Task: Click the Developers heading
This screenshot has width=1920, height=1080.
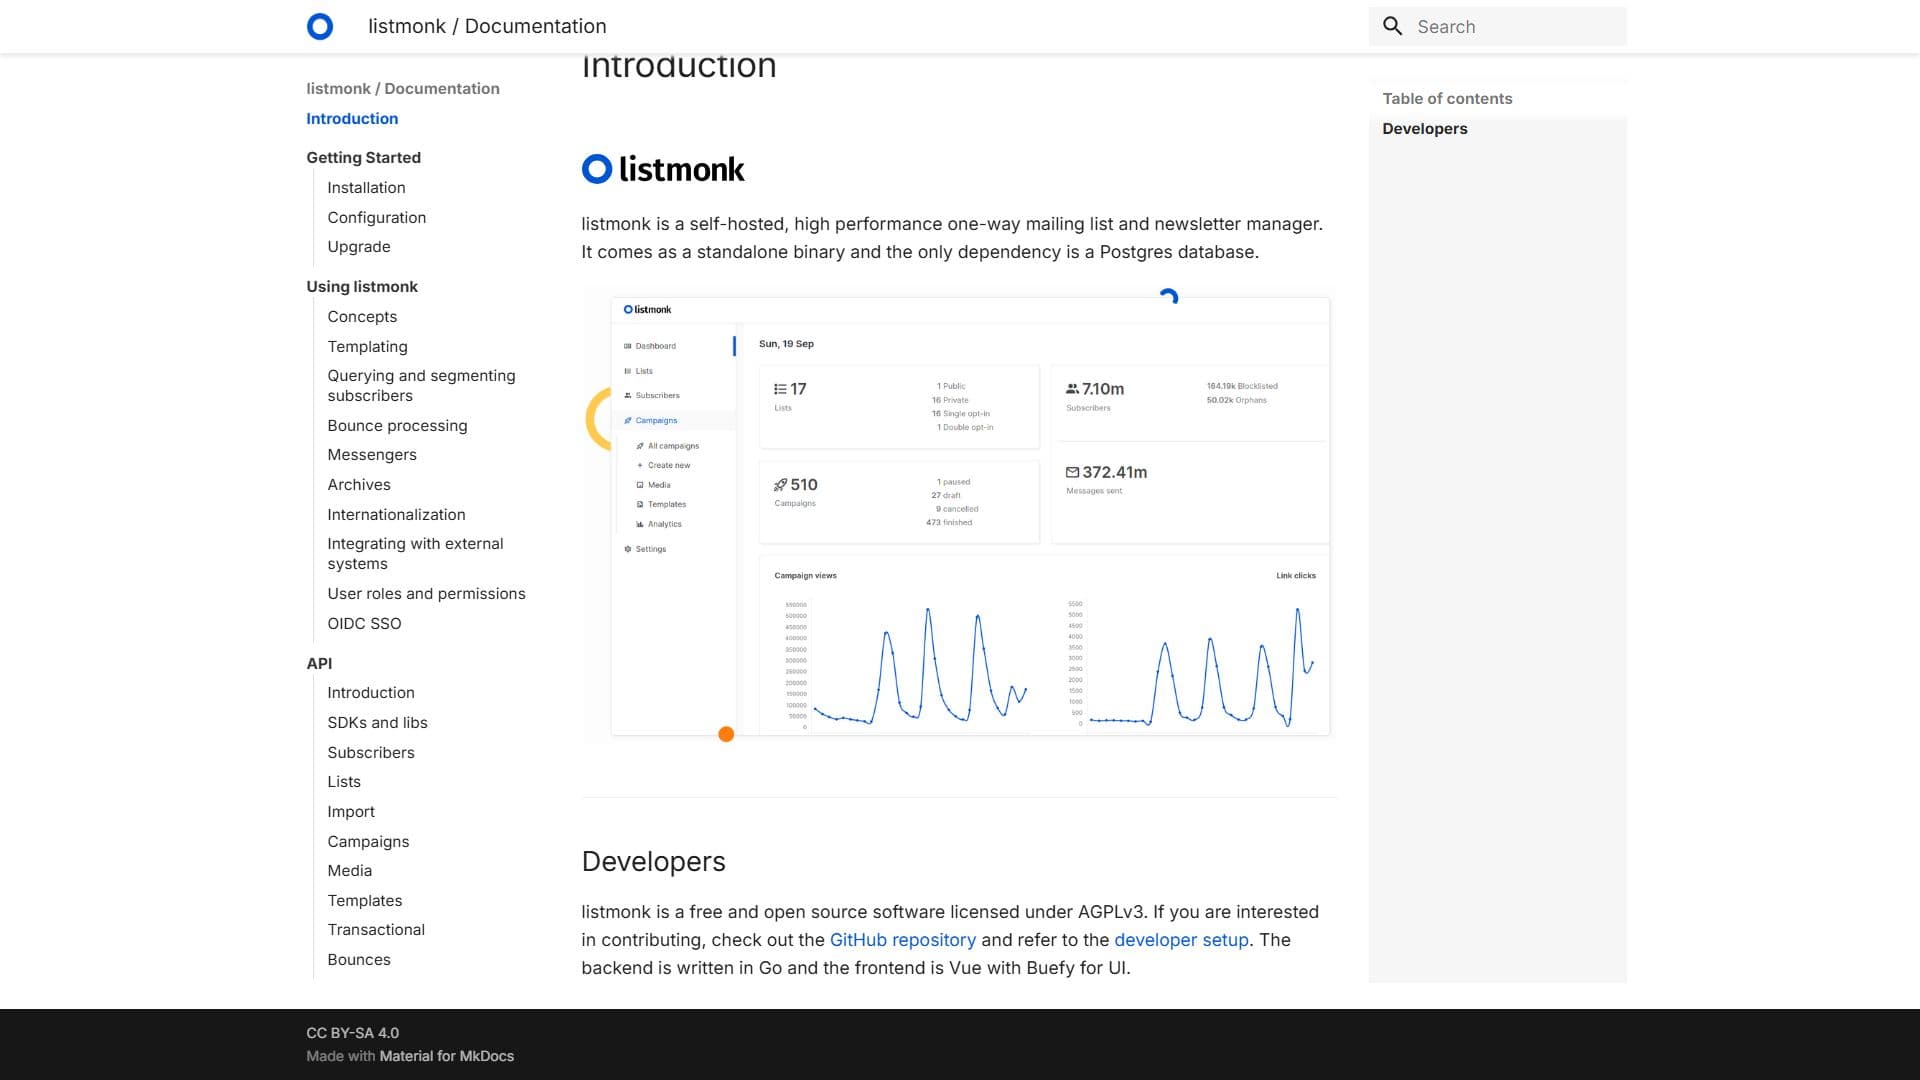Action: pyautogui.click(x=653, y=861)
